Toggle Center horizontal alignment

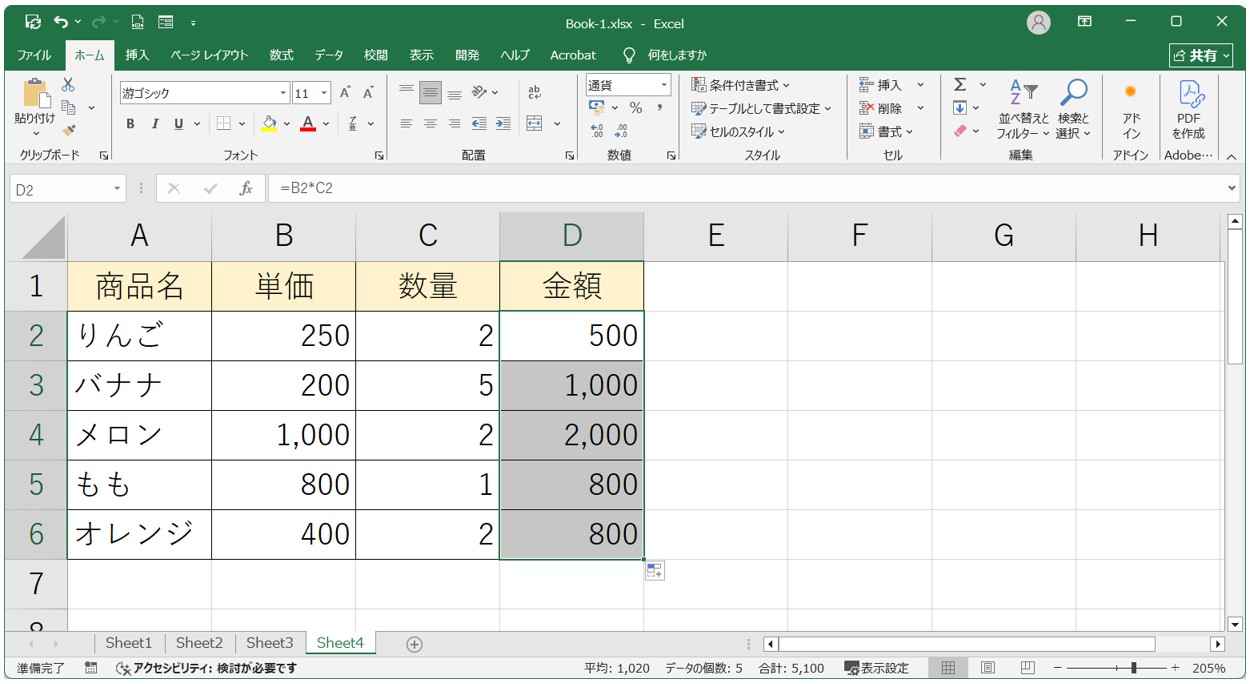430,124
